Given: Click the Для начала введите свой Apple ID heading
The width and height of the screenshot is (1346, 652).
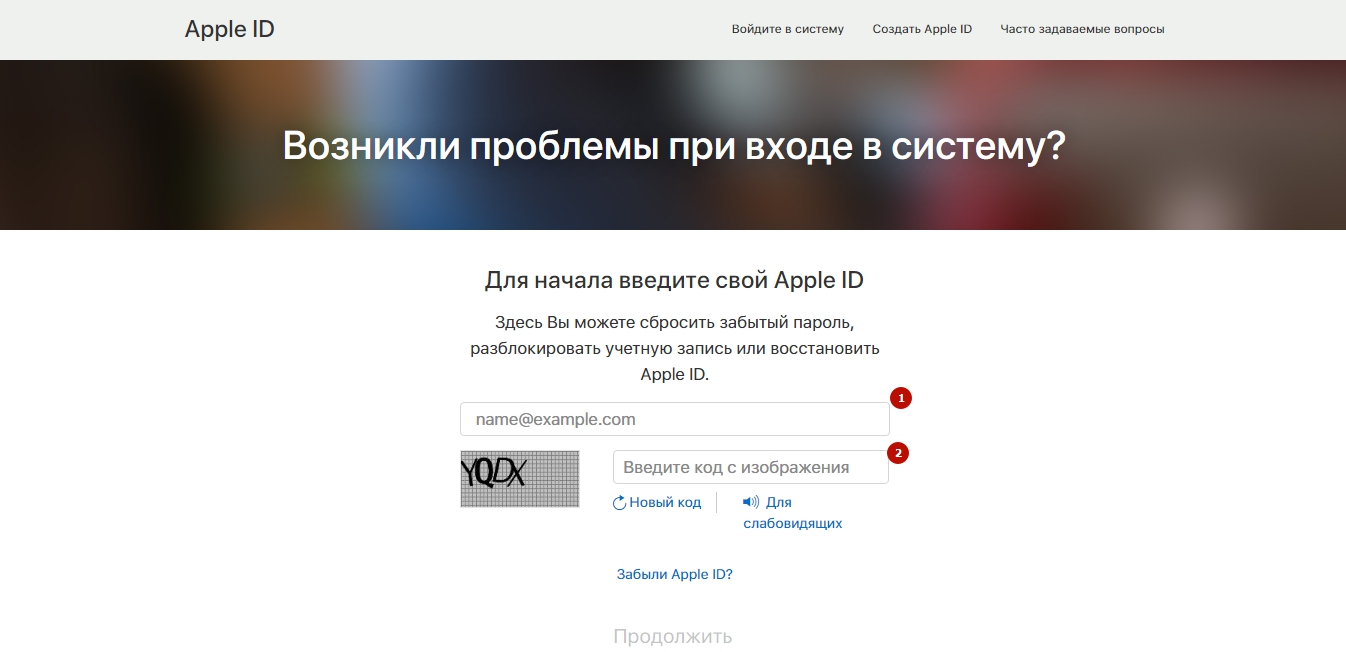Looking at the screenshot, I should [x=673, y=280].
